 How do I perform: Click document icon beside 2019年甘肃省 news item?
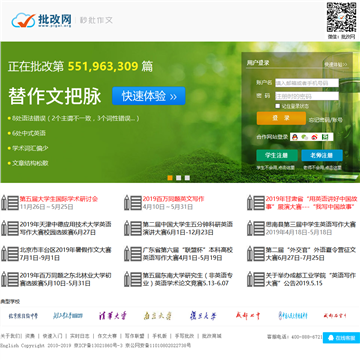tap(256, 203)
